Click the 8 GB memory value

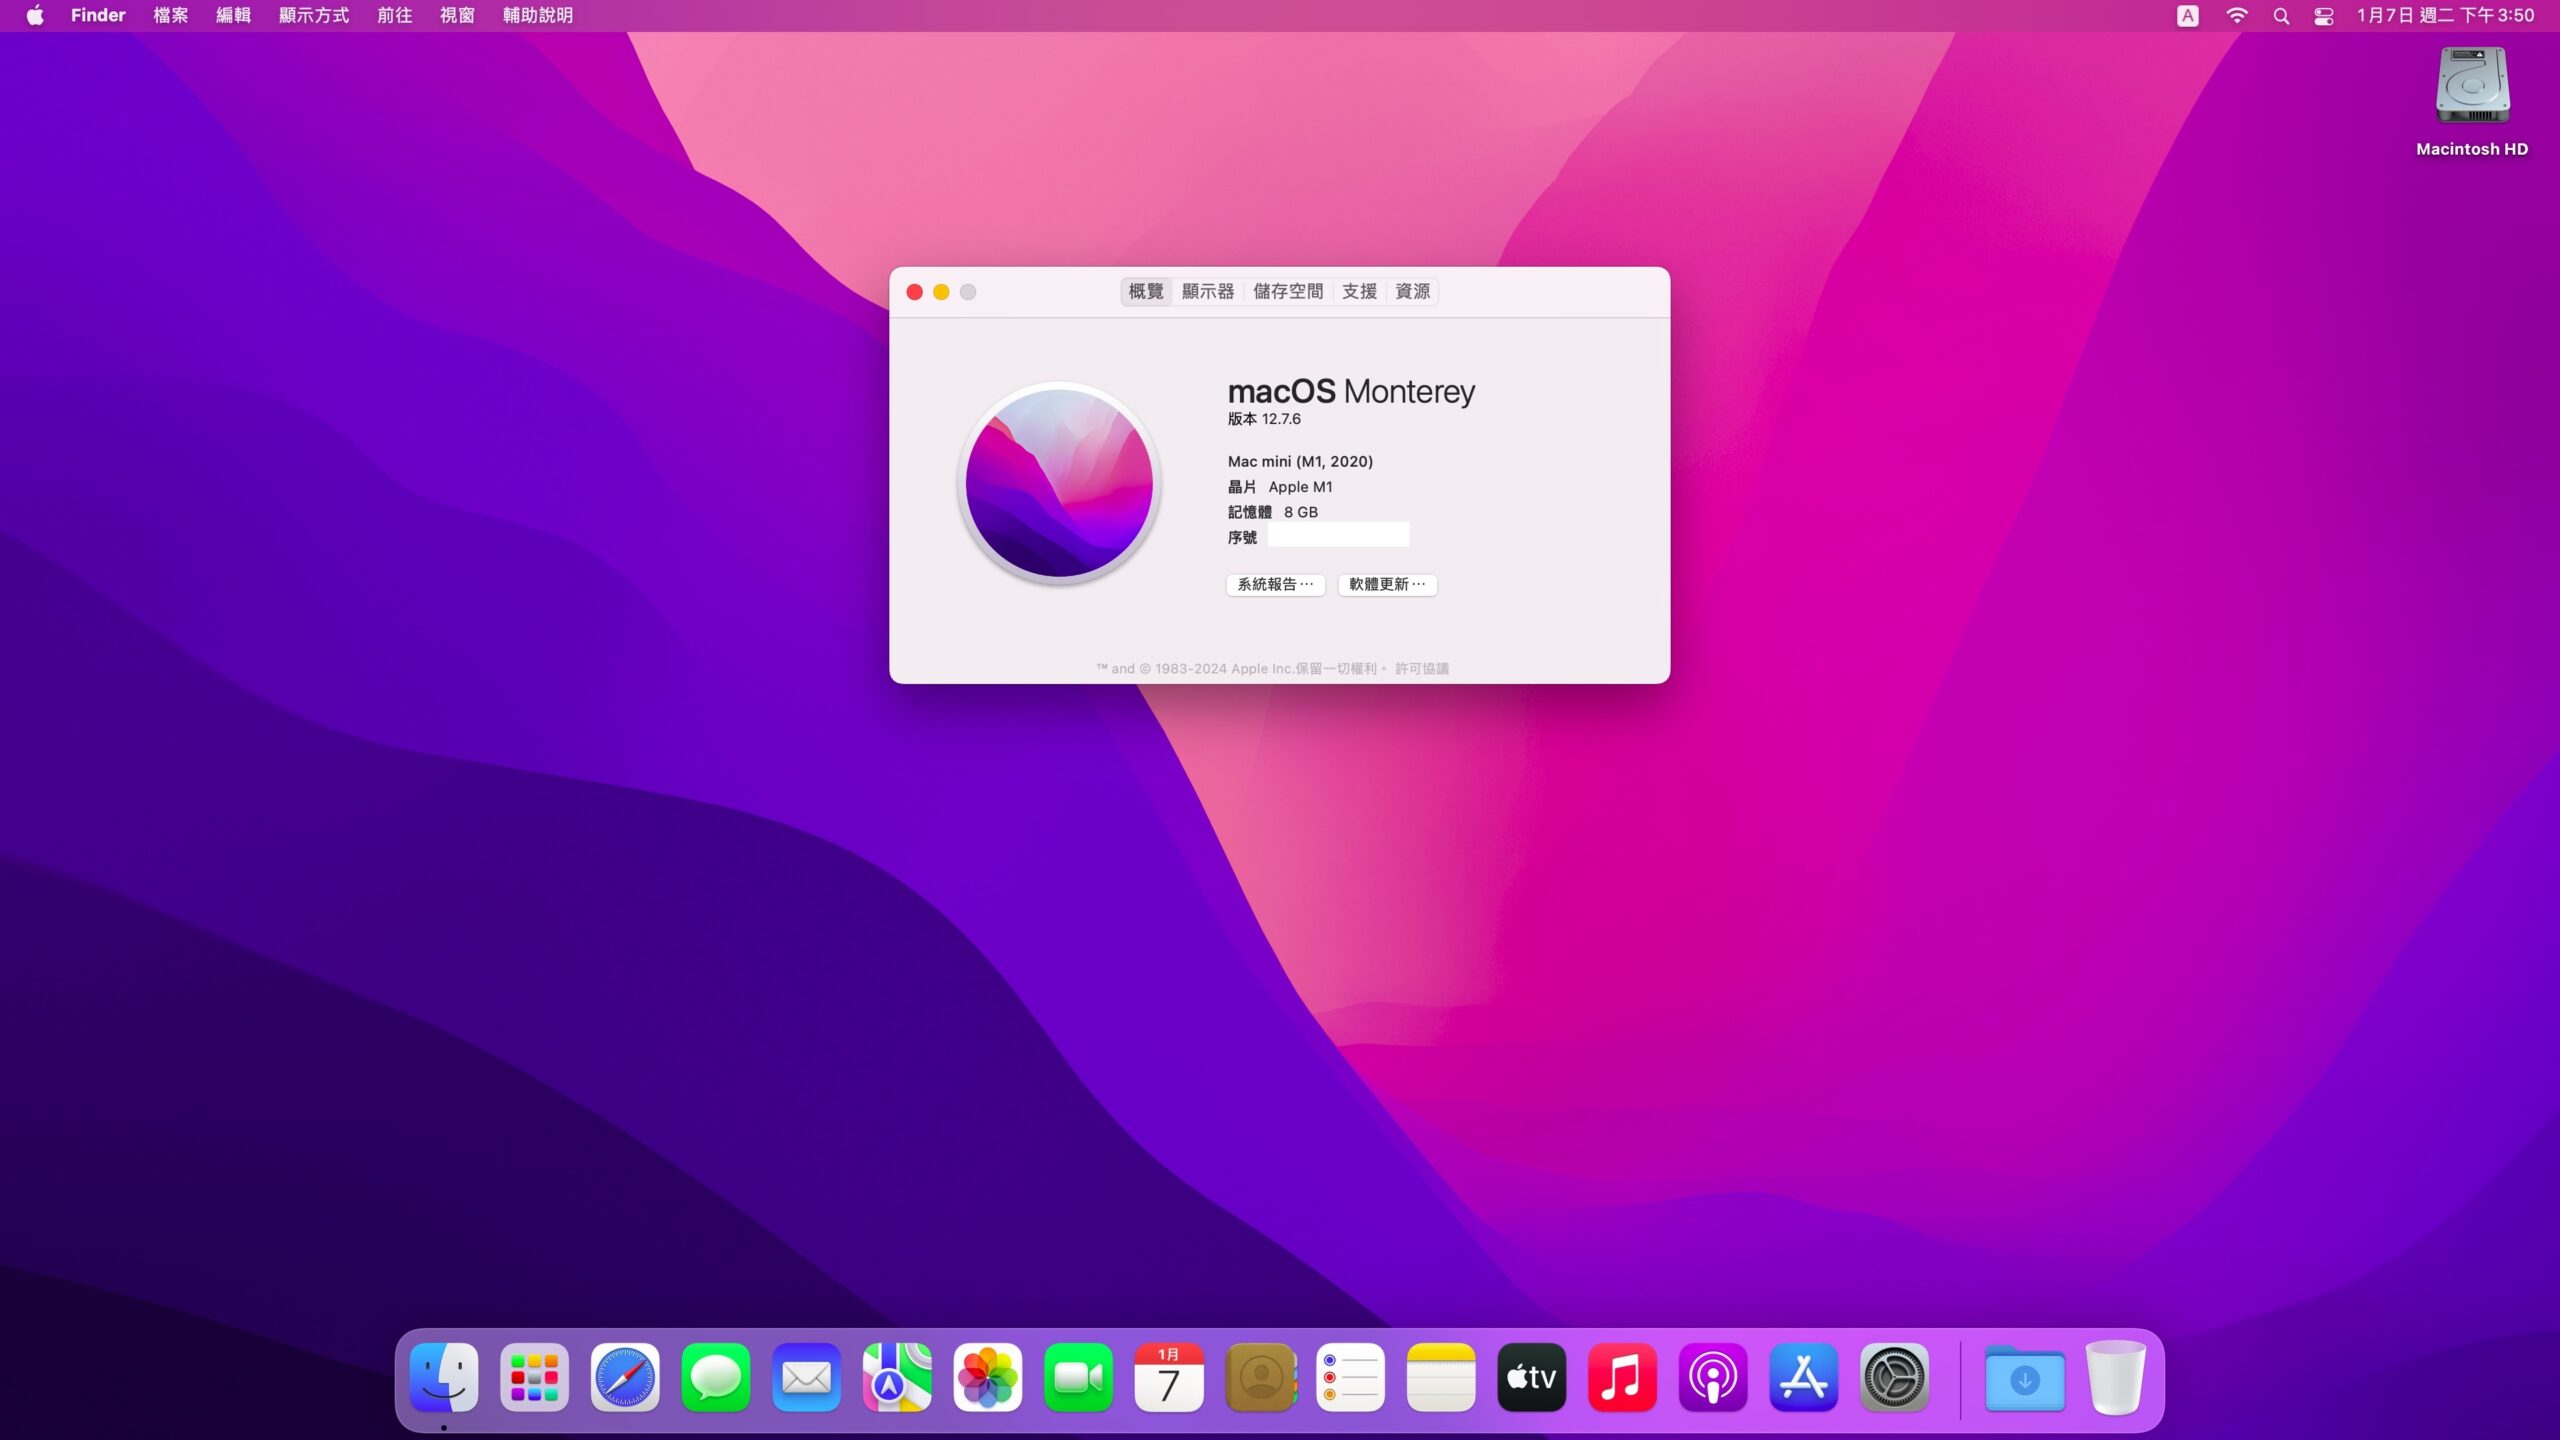[1301, 512]
